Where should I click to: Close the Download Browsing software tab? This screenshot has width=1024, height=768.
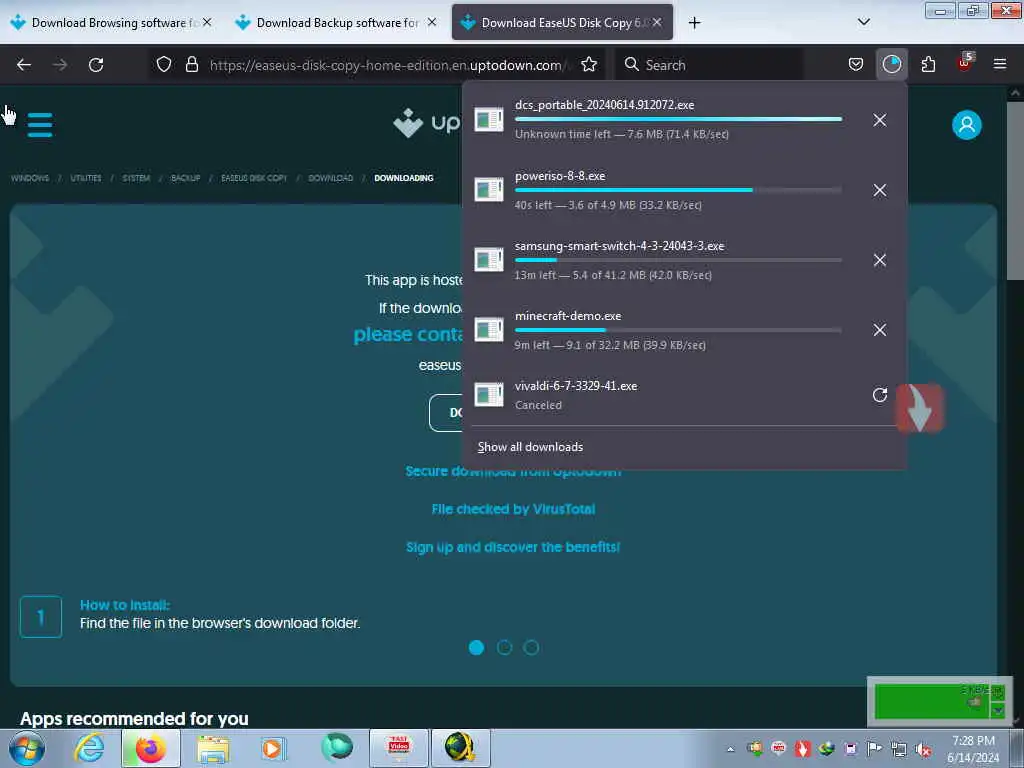[207, 22]
